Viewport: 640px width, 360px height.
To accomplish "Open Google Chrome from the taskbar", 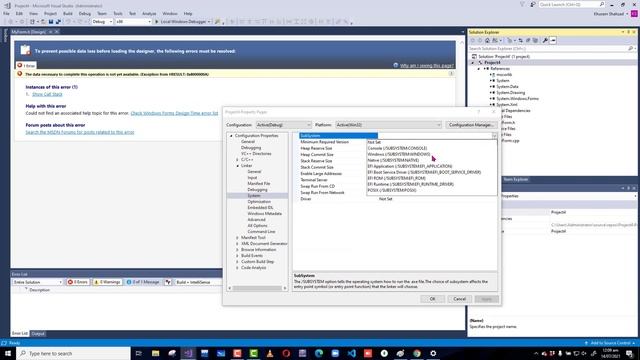I will (x=417, y=353).
